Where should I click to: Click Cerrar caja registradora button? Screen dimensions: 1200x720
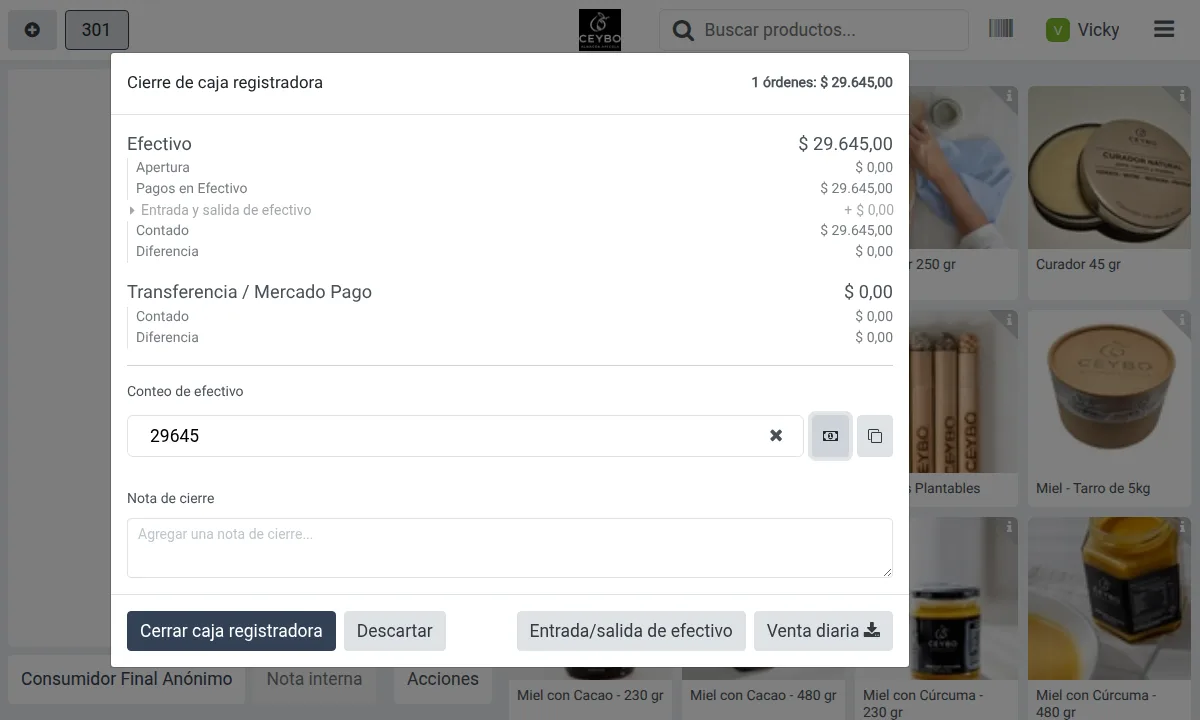[x=231, y=631]
